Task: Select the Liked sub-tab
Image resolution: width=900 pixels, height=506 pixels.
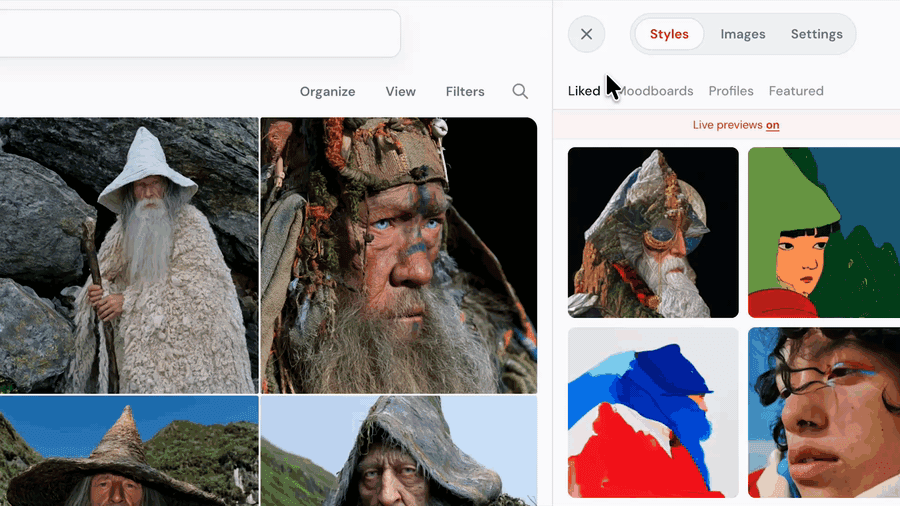Action: click(584, 91)
